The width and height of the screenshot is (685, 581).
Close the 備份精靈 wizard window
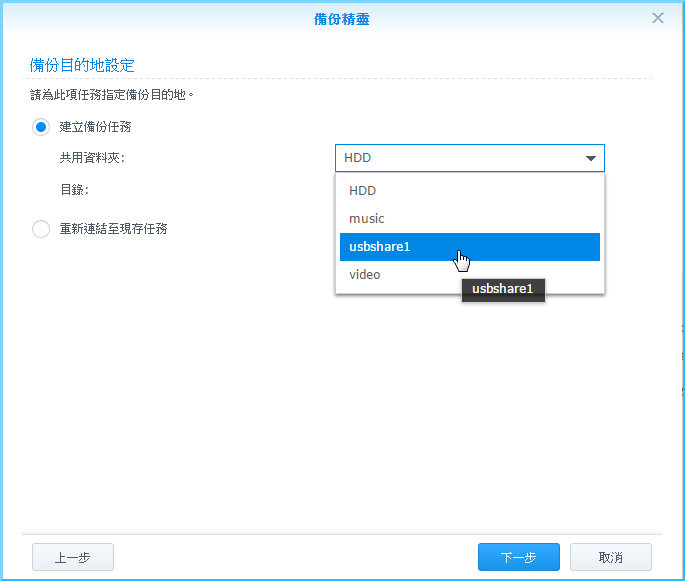(x=657, y=18)
